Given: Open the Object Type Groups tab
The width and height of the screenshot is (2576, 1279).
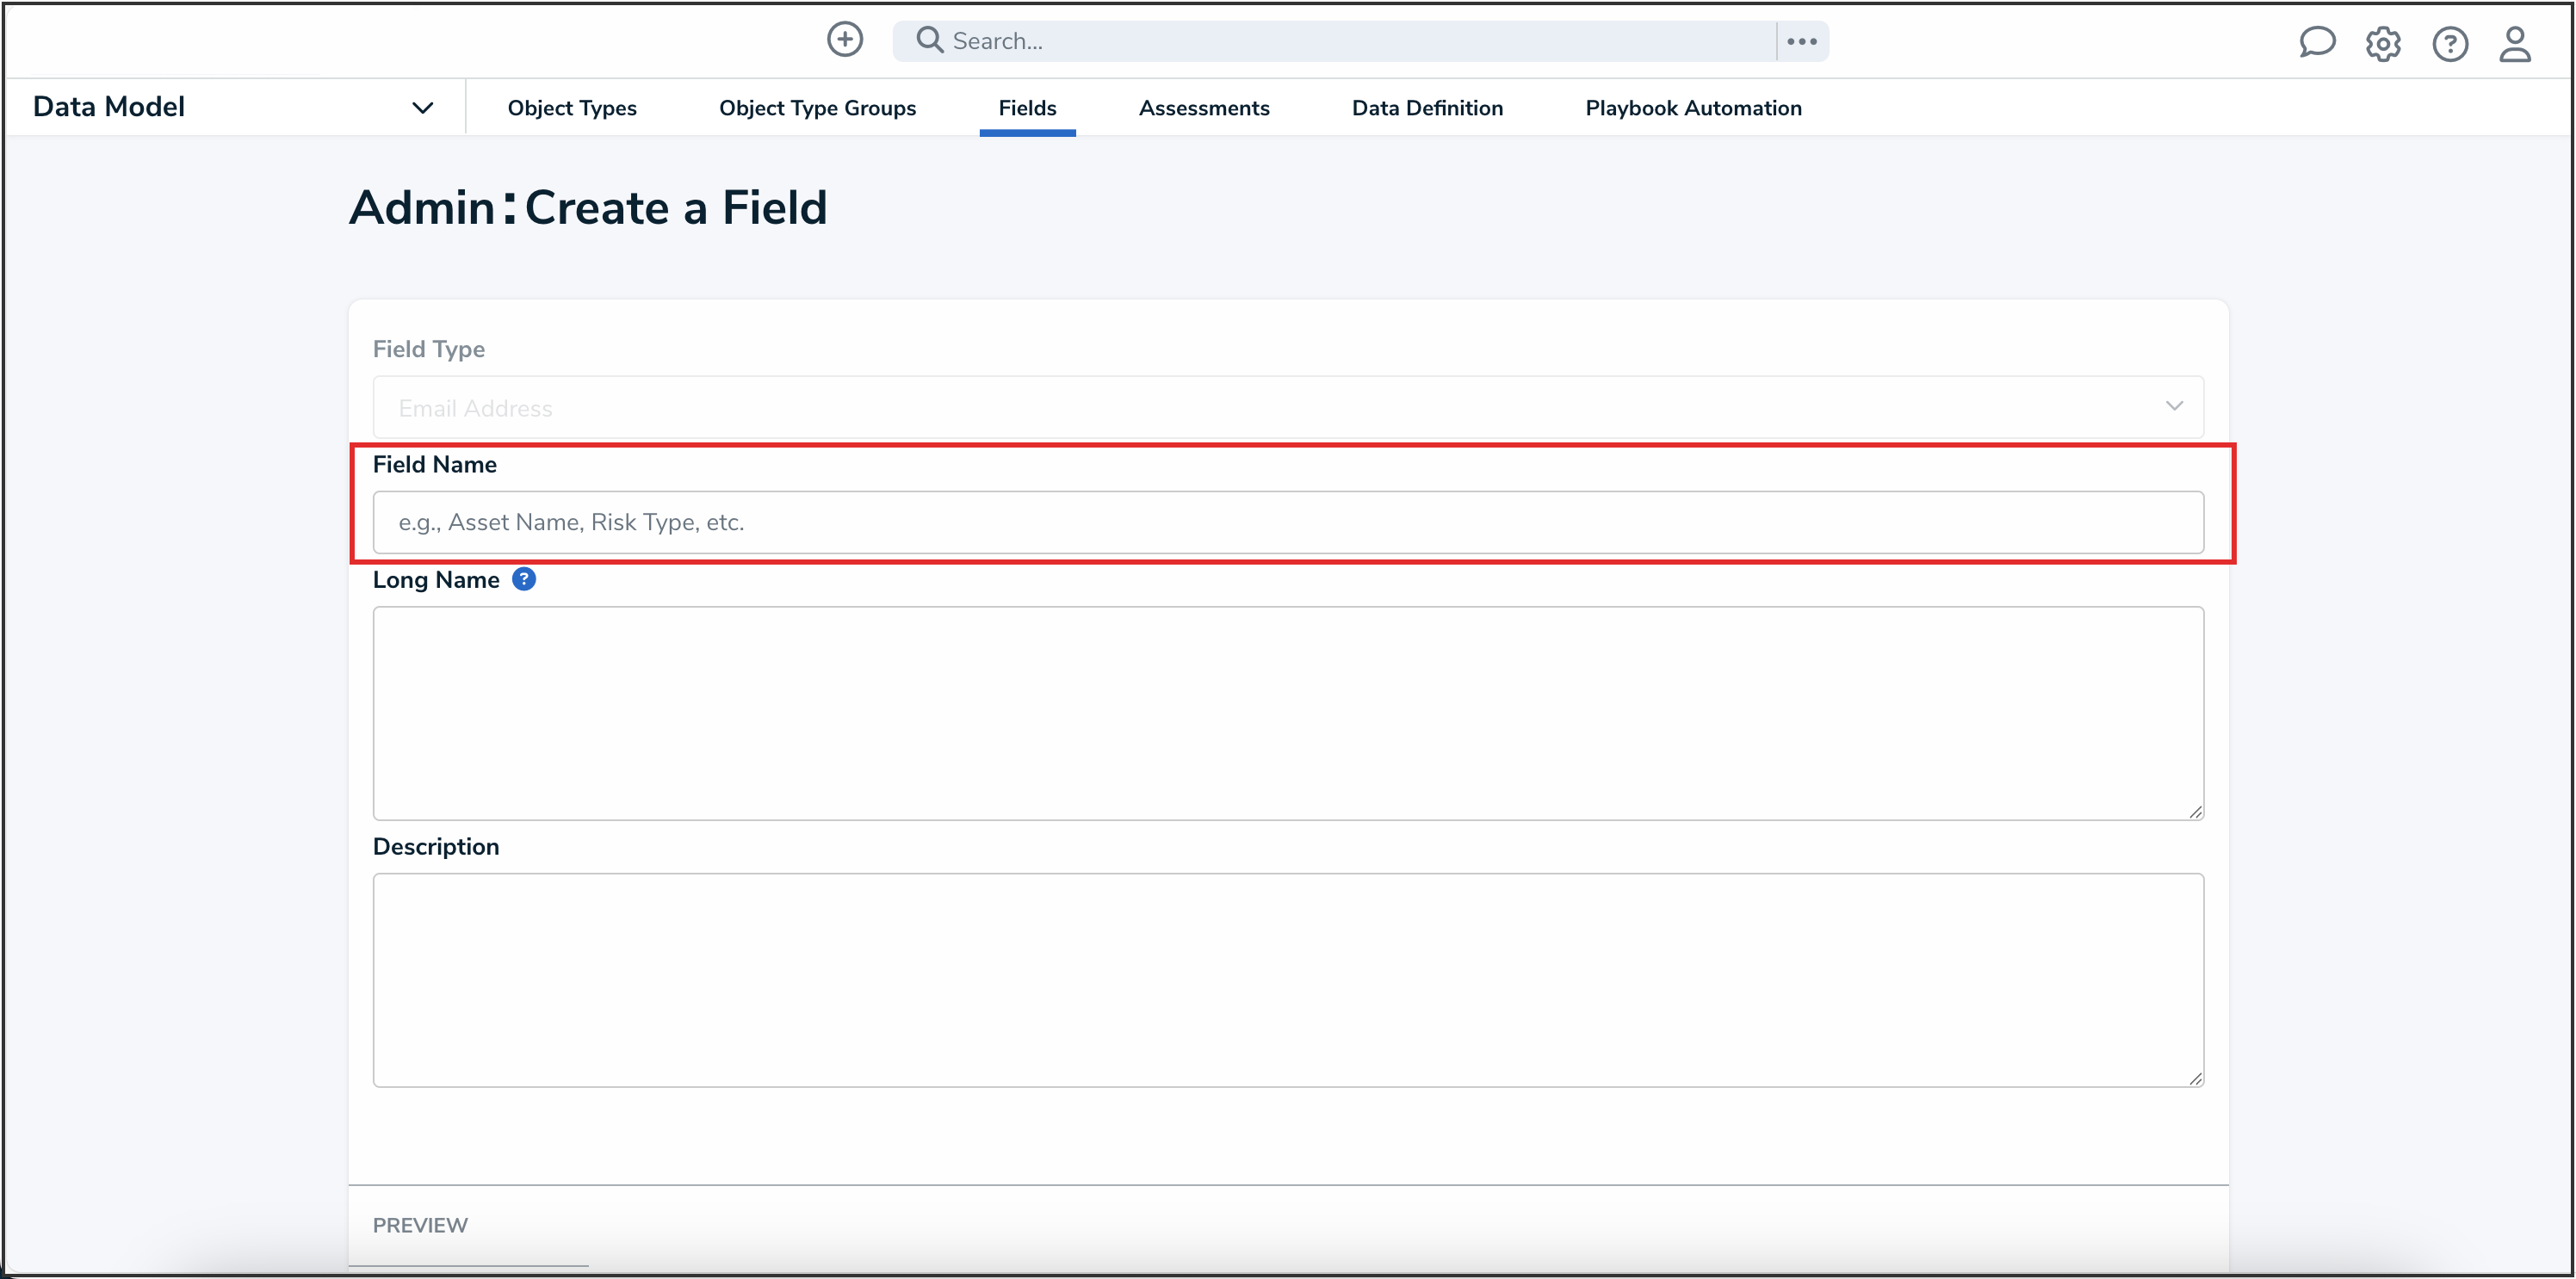Looking at the screenshot, I should [x=818, y=107].
